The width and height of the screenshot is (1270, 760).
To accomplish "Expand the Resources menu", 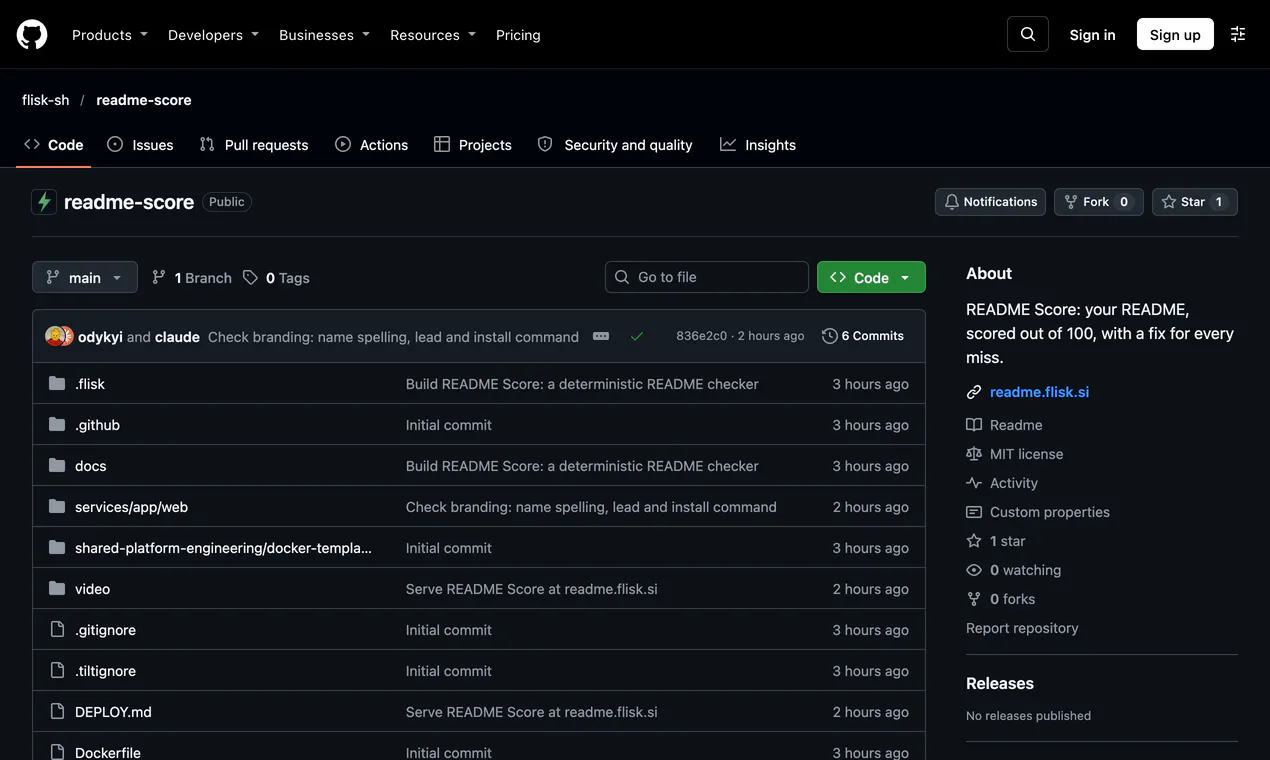I will point(433,35).
